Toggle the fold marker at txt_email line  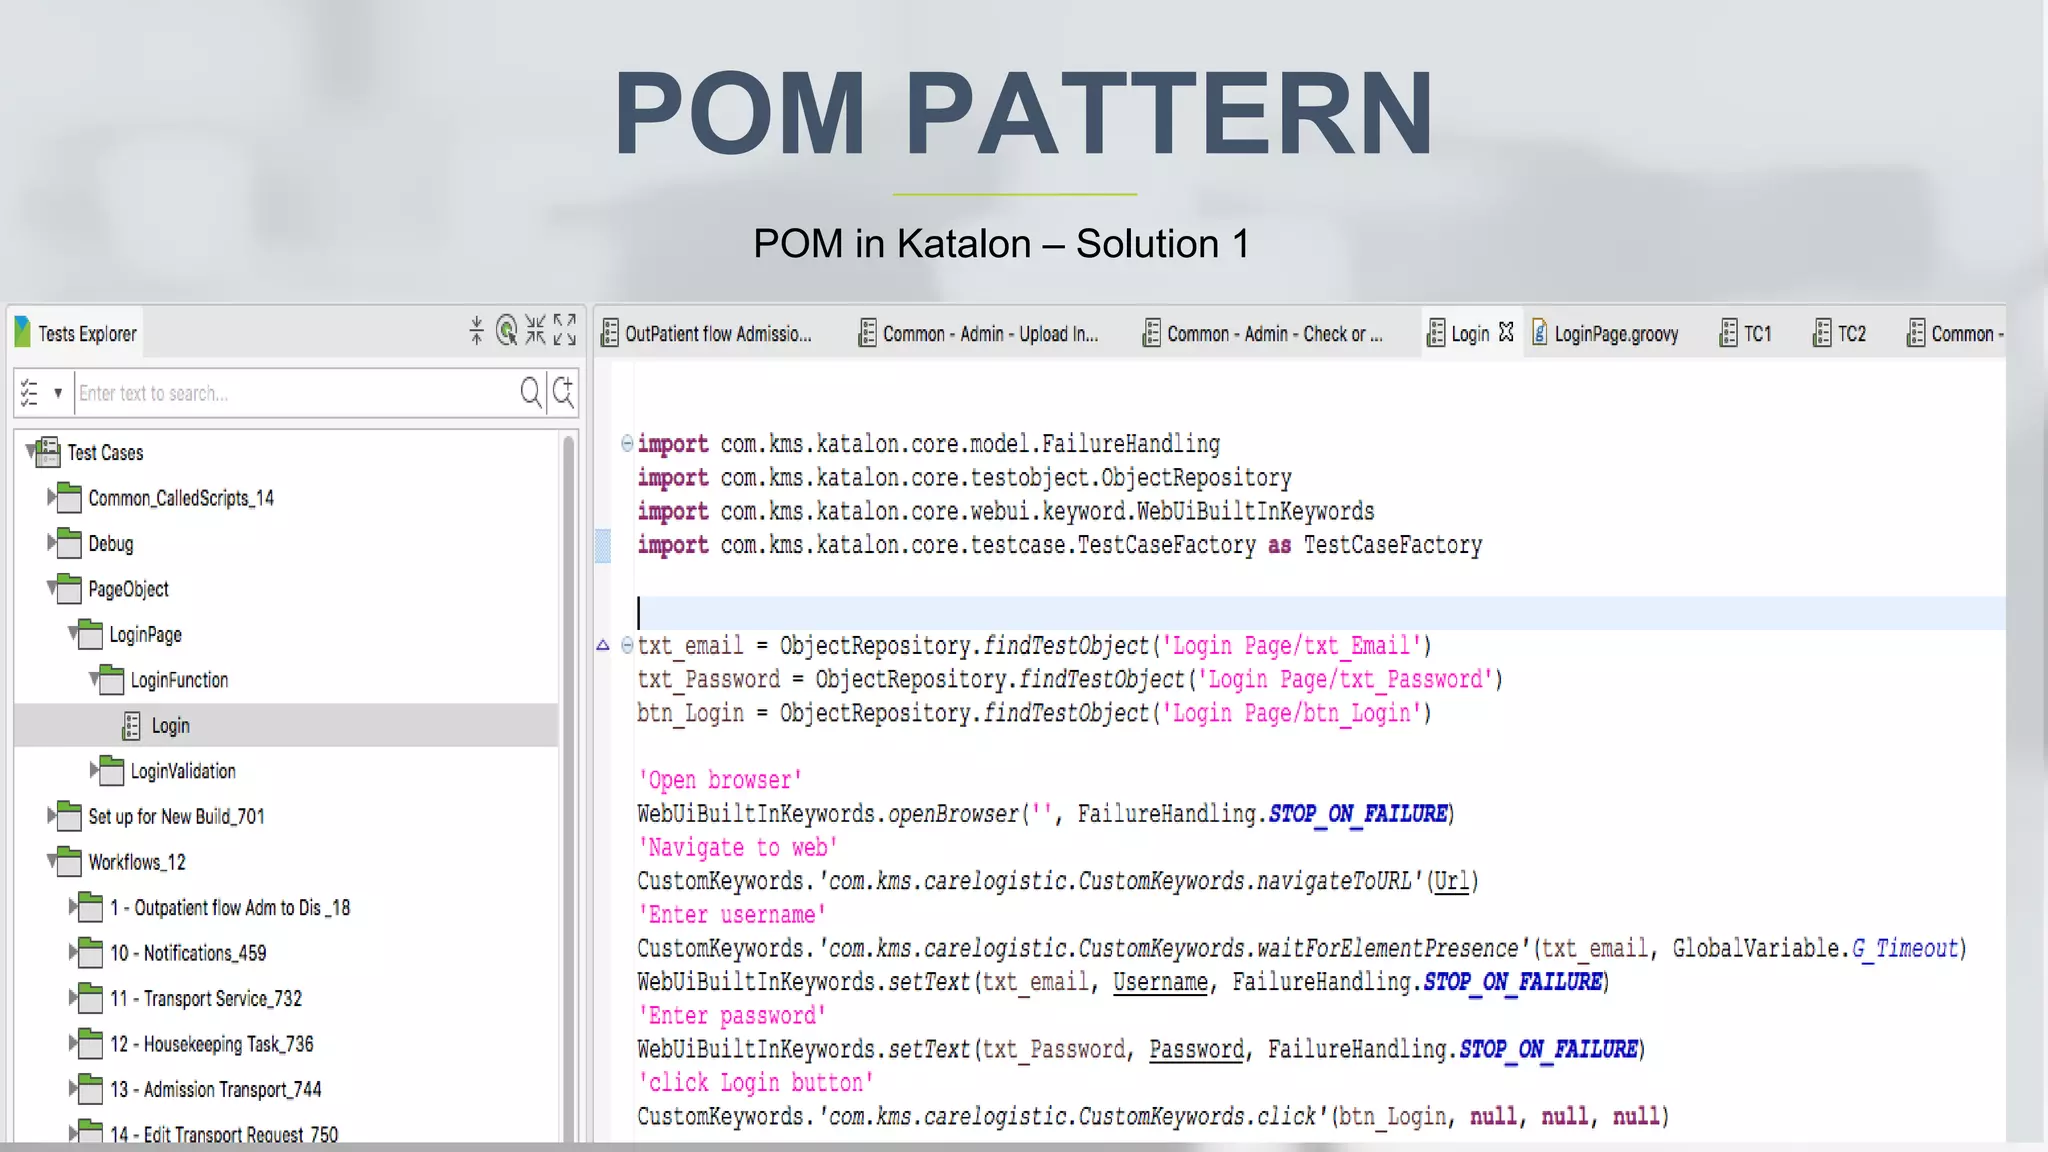[627, 645]
